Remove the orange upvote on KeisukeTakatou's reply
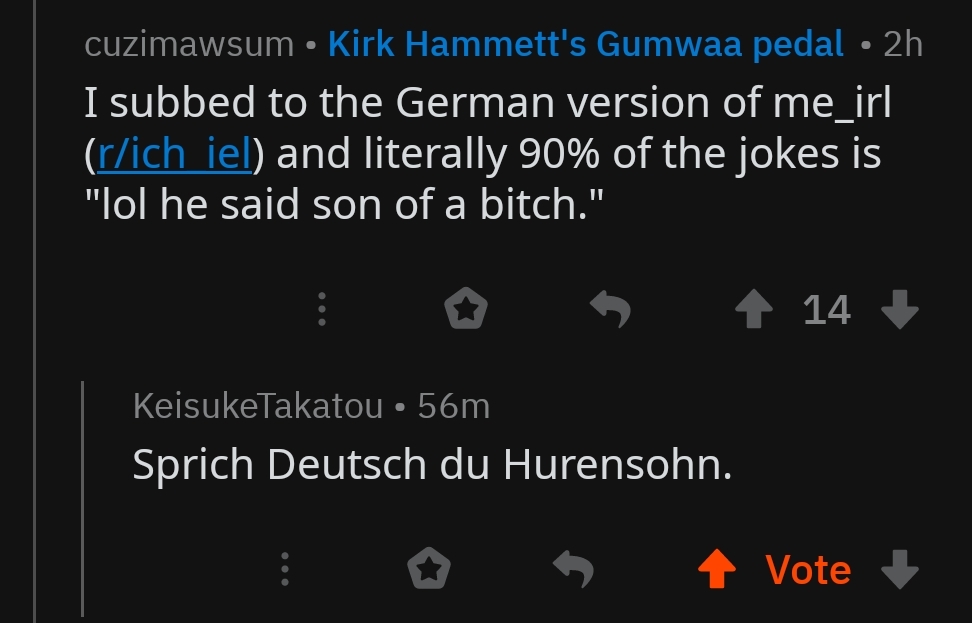The height and width of the screenshot is (623, 972). [716, 570]
